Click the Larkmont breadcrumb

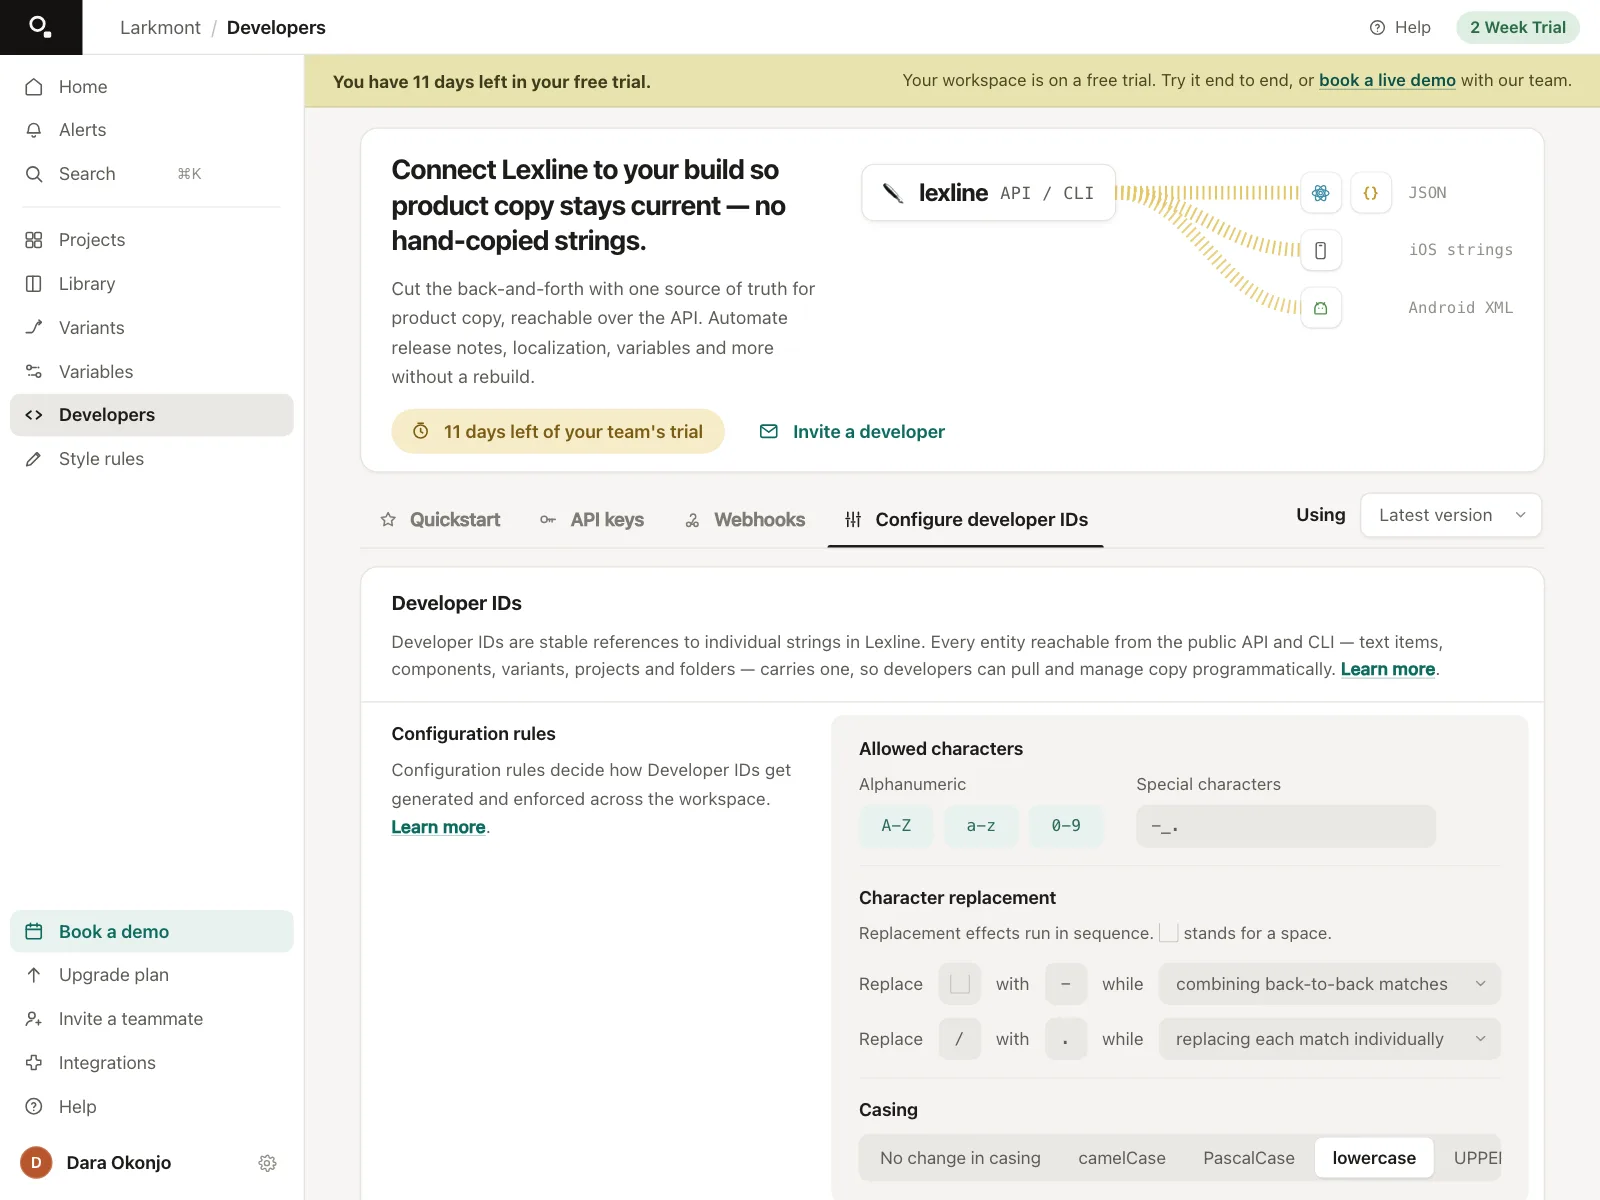click(160, 28)
